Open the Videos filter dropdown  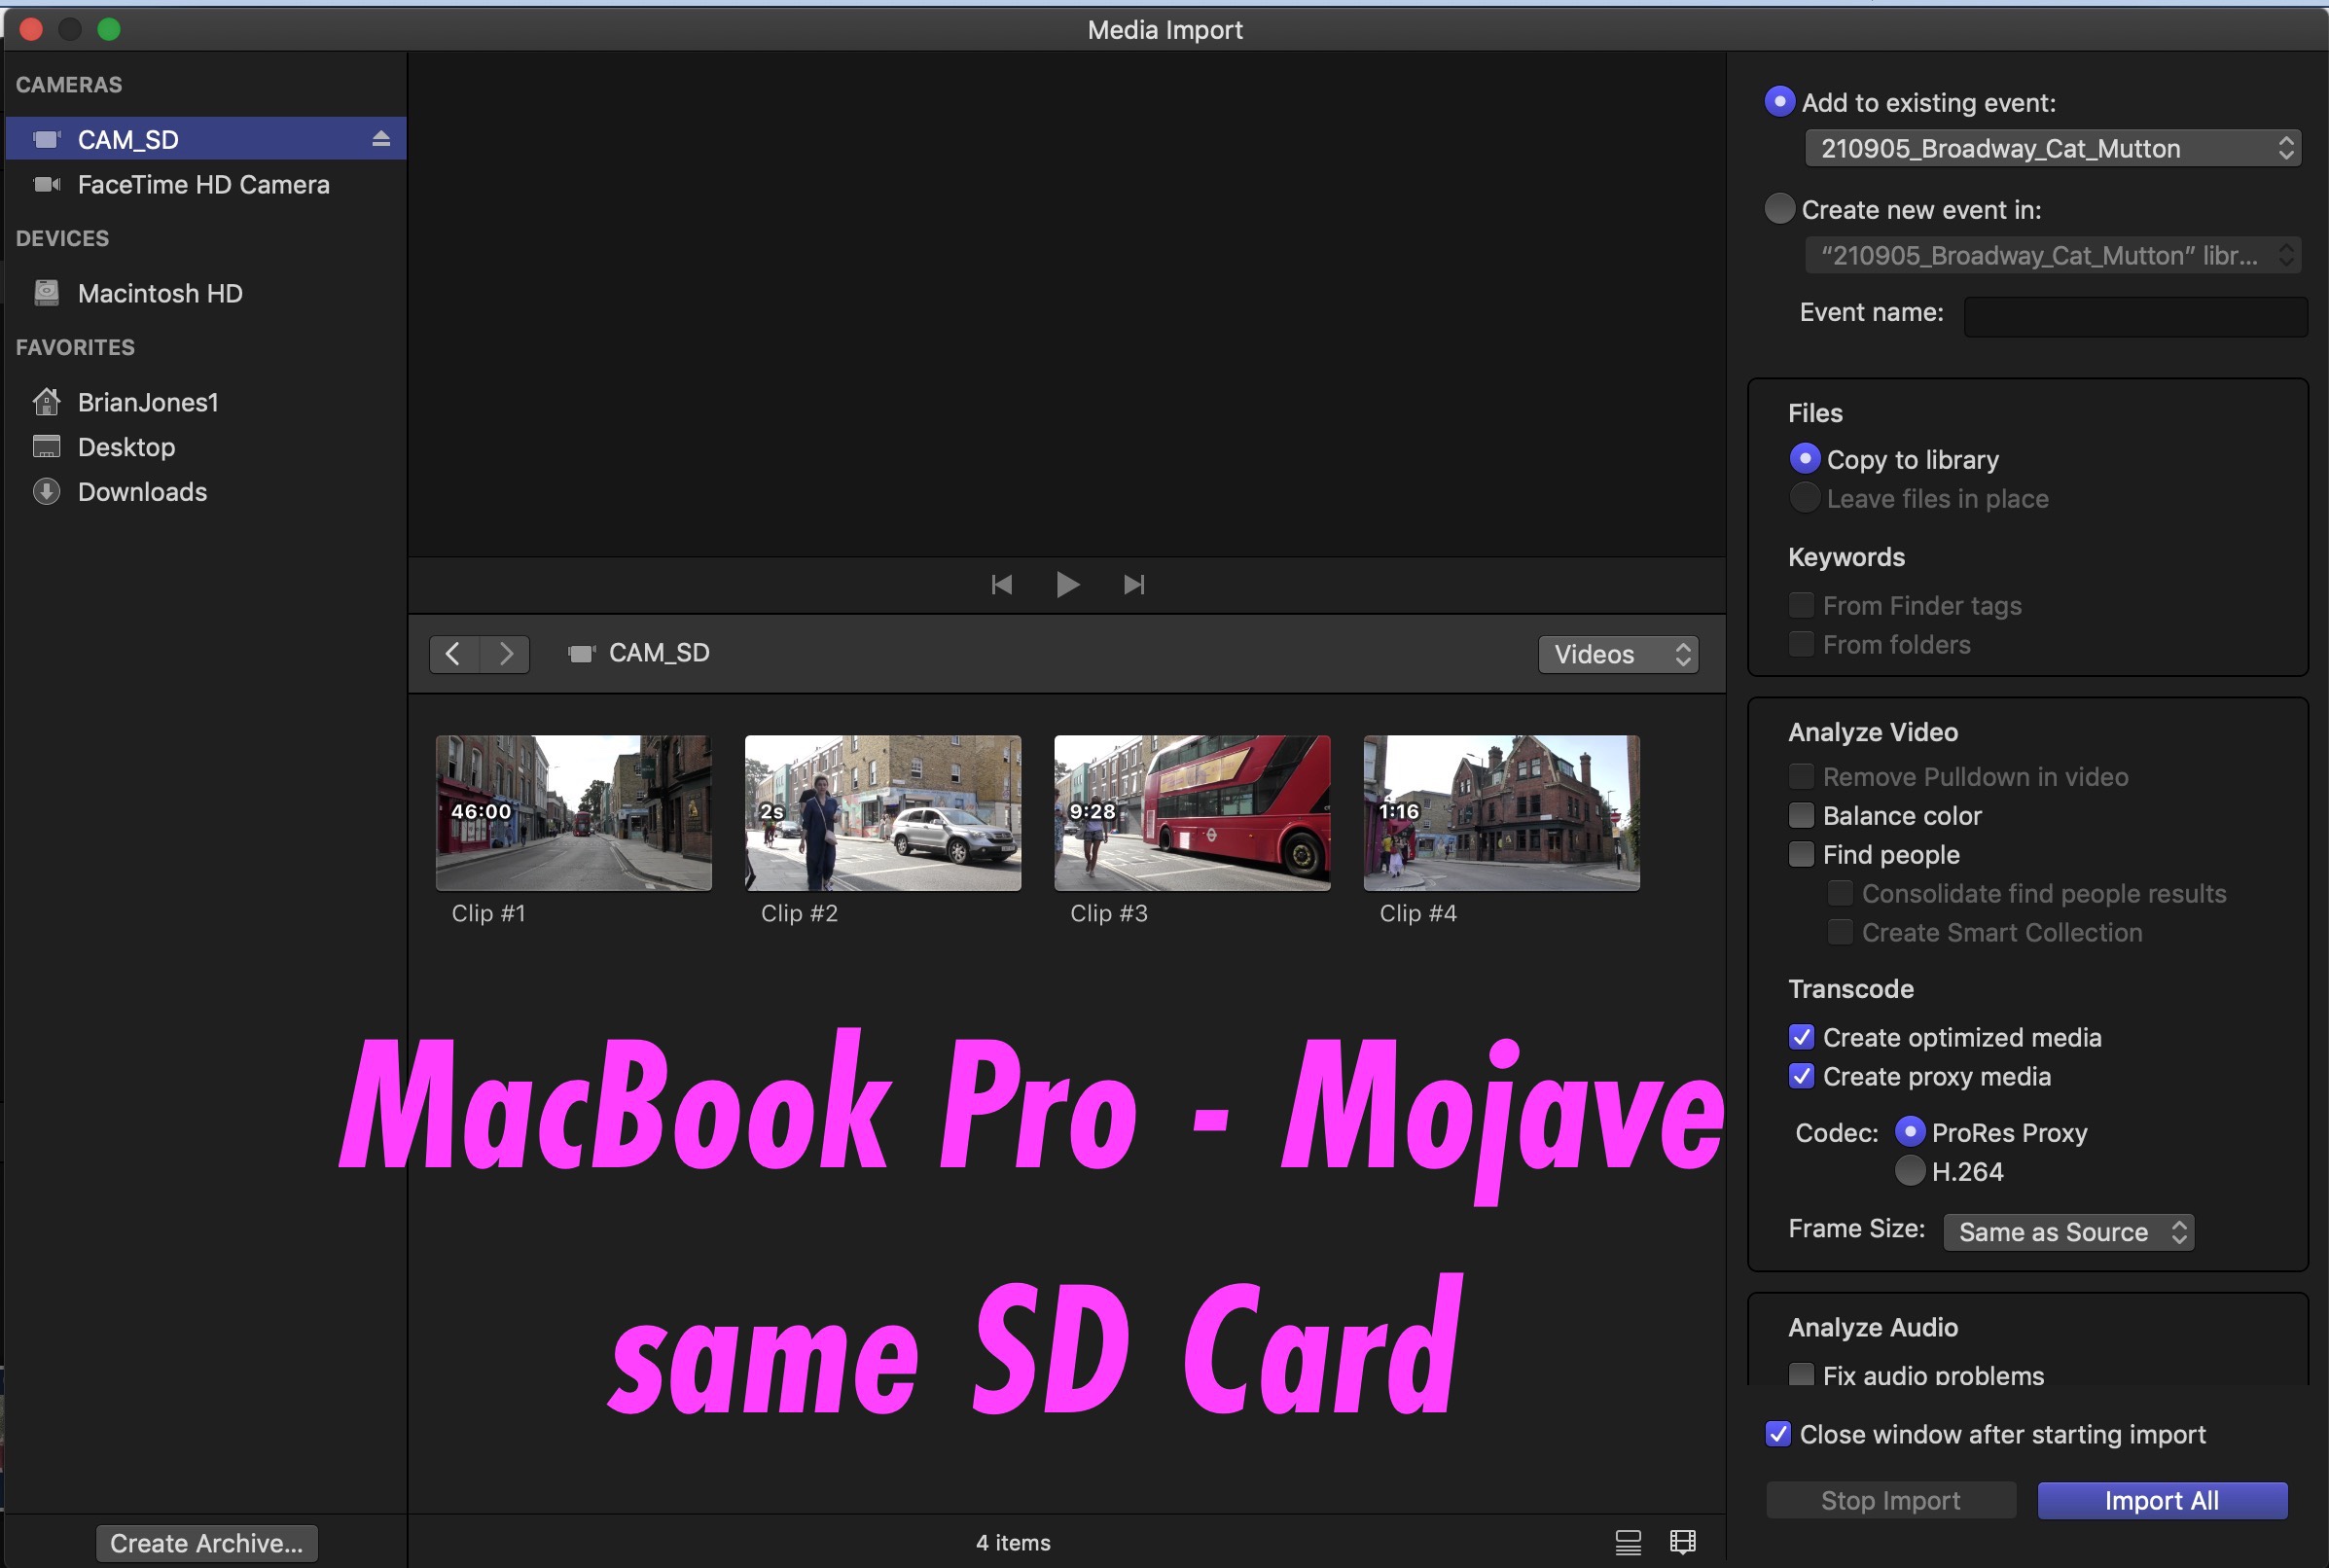click(1617, 654)
